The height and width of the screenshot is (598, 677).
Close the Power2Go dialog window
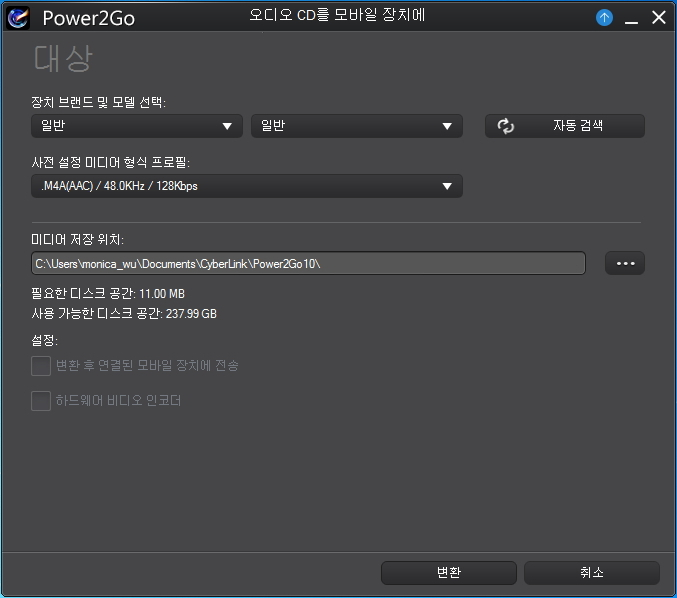click(x=658, y=18)
